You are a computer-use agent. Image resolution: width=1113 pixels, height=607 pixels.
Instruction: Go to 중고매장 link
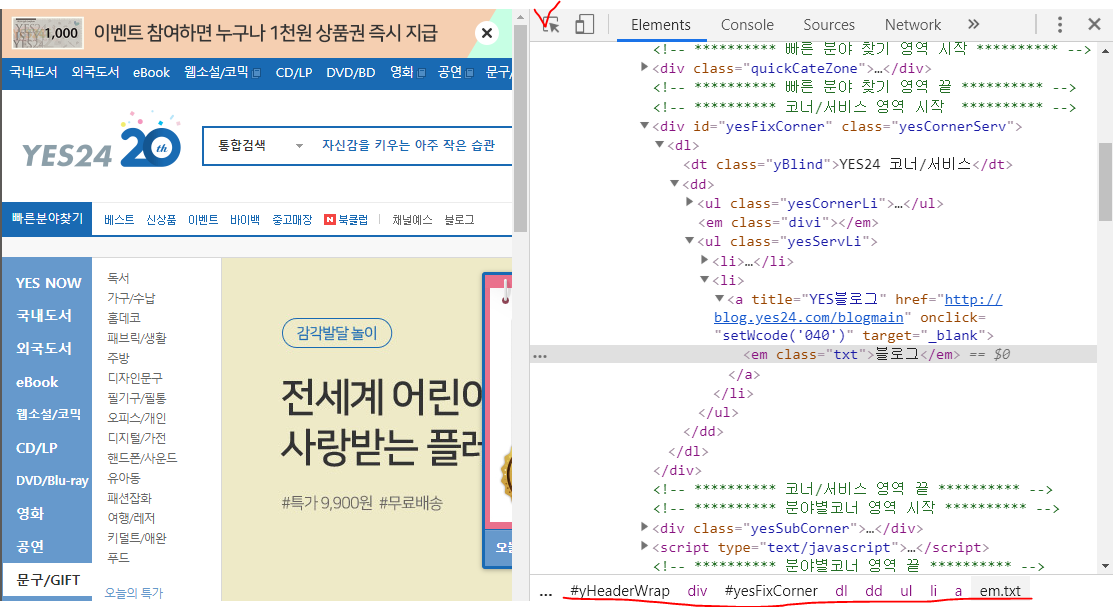(292, 219)
